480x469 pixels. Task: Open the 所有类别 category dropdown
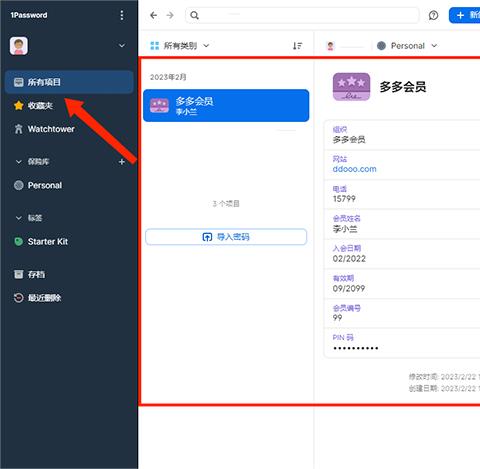click(x=180, y=46)
